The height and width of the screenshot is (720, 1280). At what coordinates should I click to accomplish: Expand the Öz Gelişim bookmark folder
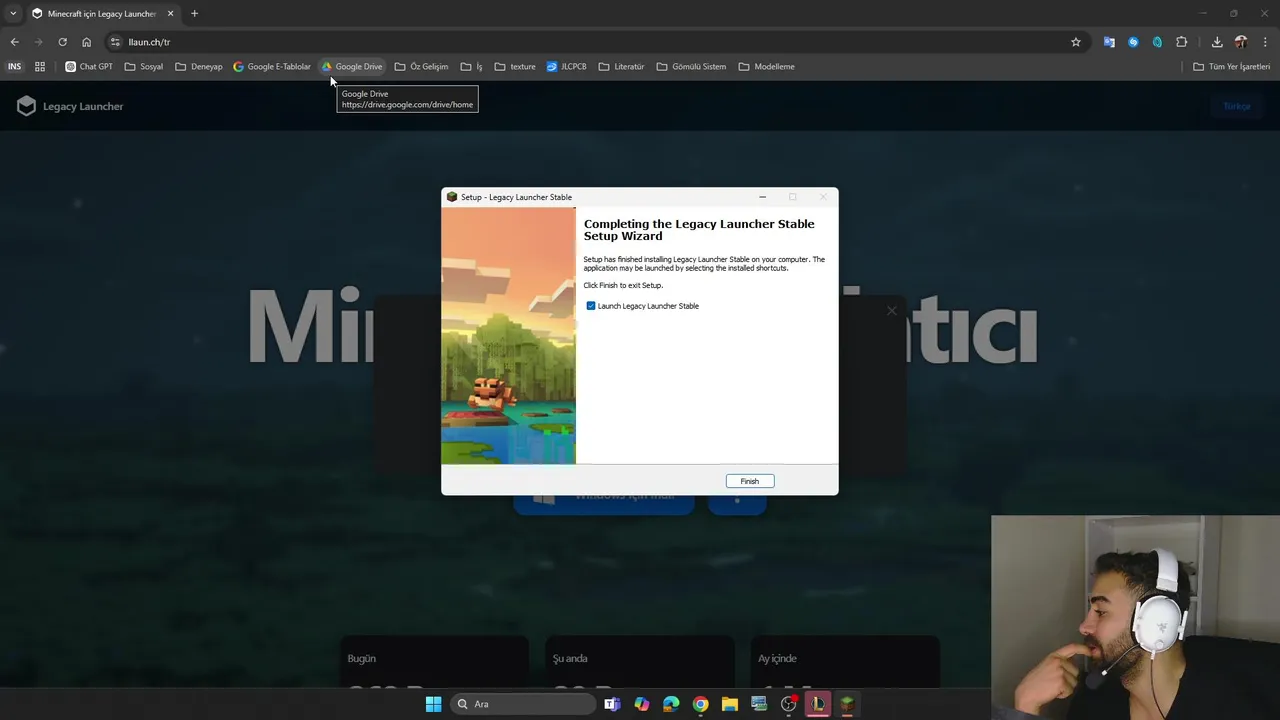coord(421,67)
